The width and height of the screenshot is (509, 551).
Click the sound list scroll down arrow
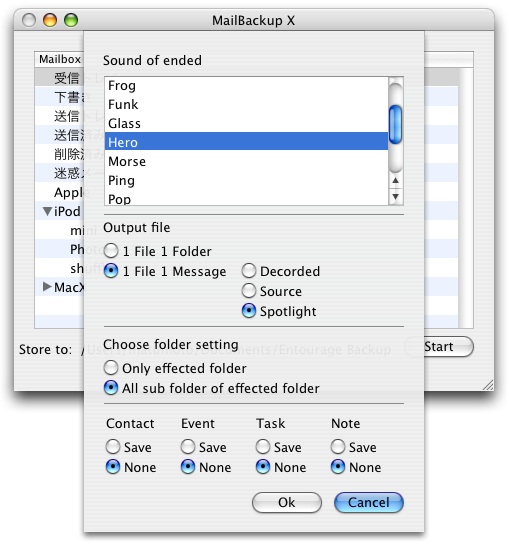coord(395,196)
